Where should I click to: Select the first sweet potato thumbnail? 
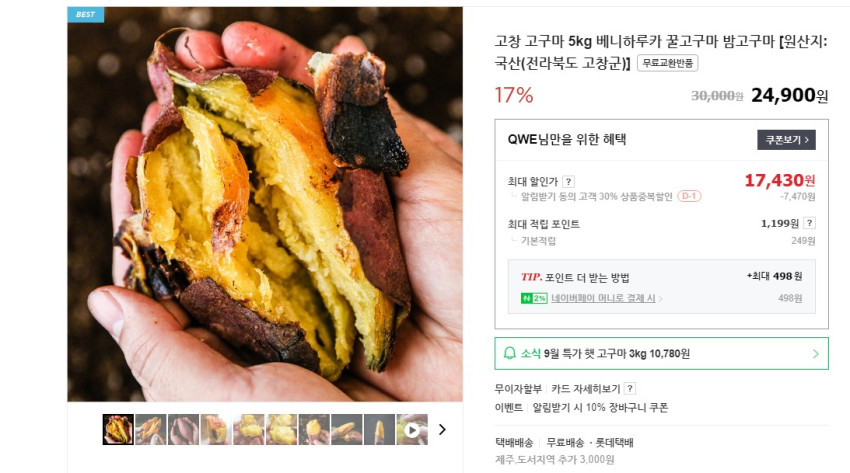point(118,430)
